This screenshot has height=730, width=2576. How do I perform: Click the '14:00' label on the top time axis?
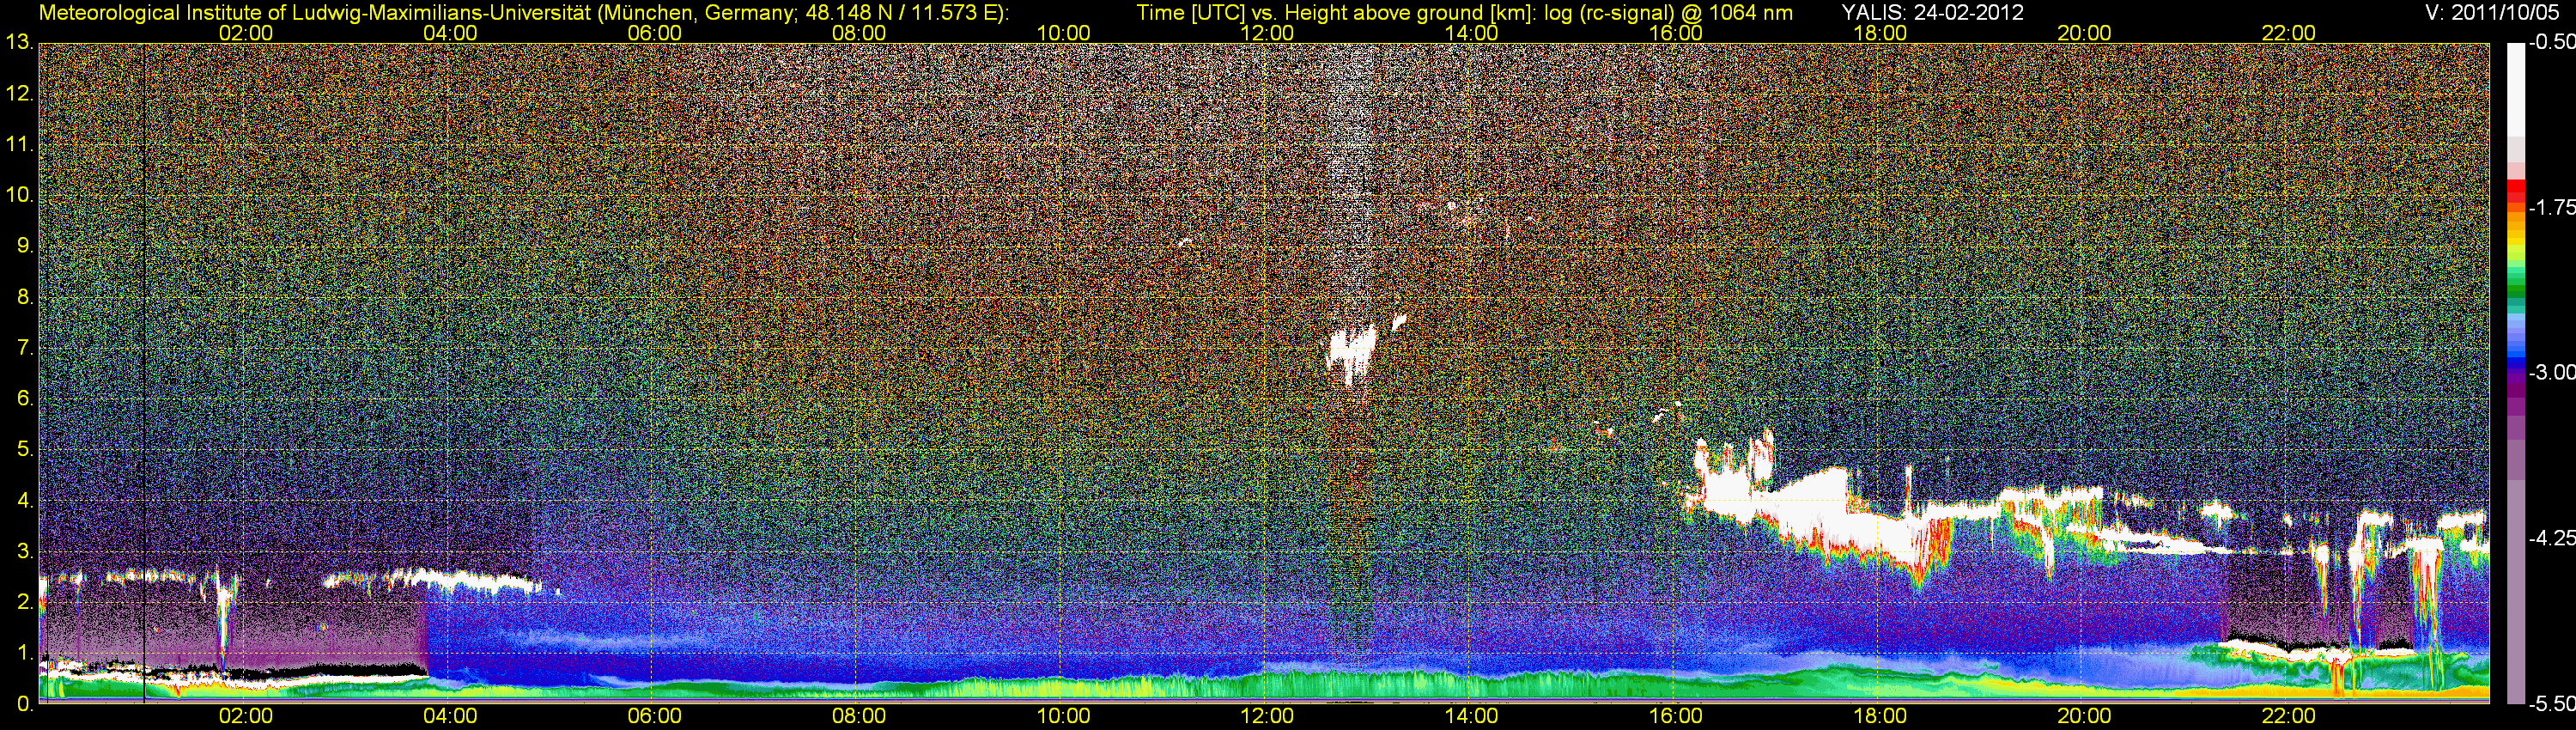click(1471, 33)
